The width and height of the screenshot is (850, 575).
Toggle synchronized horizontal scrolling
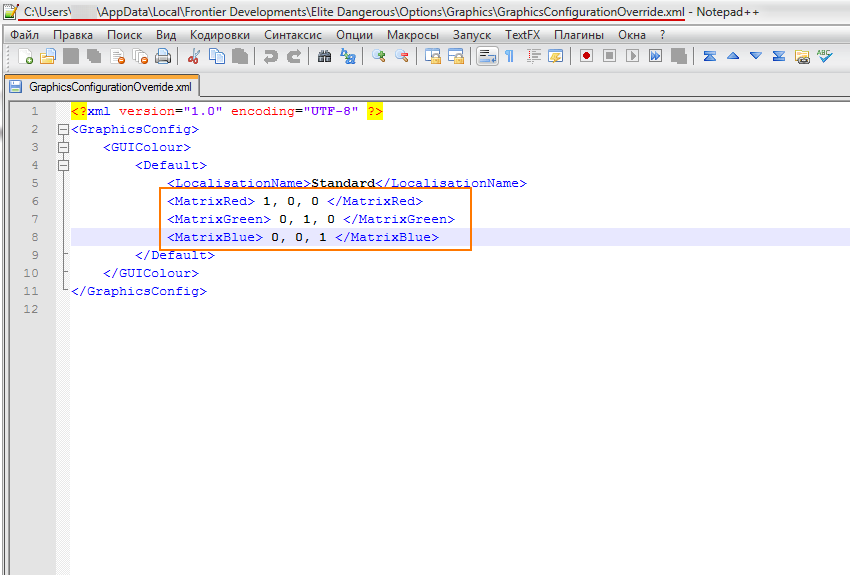[x=456, y=56]
